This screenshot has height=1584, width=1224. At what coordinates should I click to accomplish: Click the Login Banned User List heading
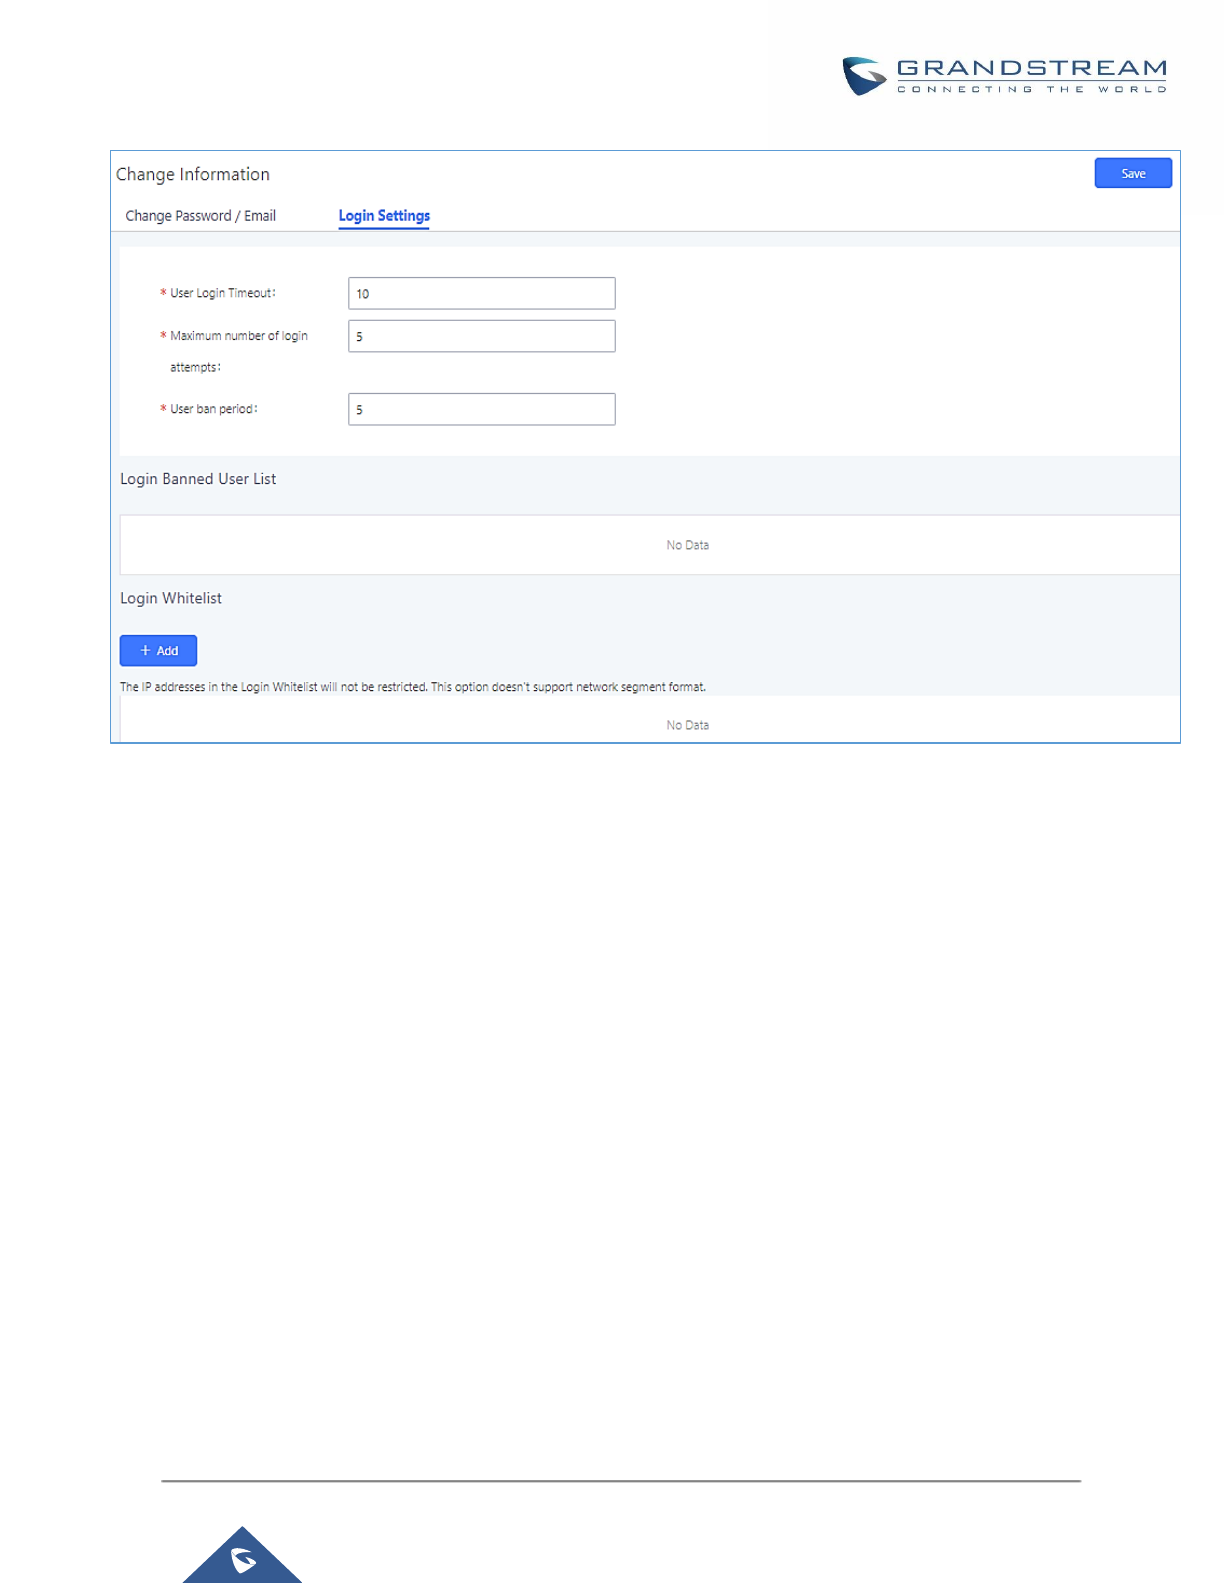click(198, 479)
